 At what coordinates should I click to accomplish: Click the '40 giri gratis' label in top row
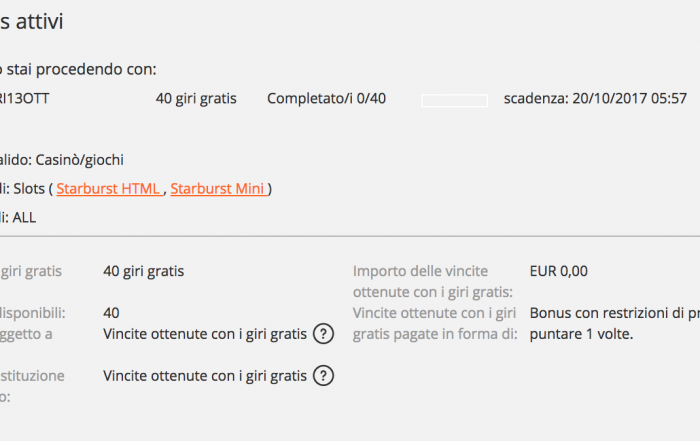pos(196,98)
